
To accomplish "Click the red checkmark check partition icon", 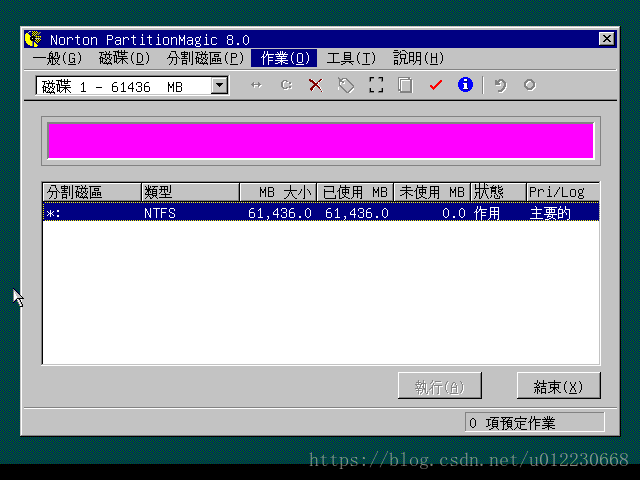I will (x=436, y=85).
